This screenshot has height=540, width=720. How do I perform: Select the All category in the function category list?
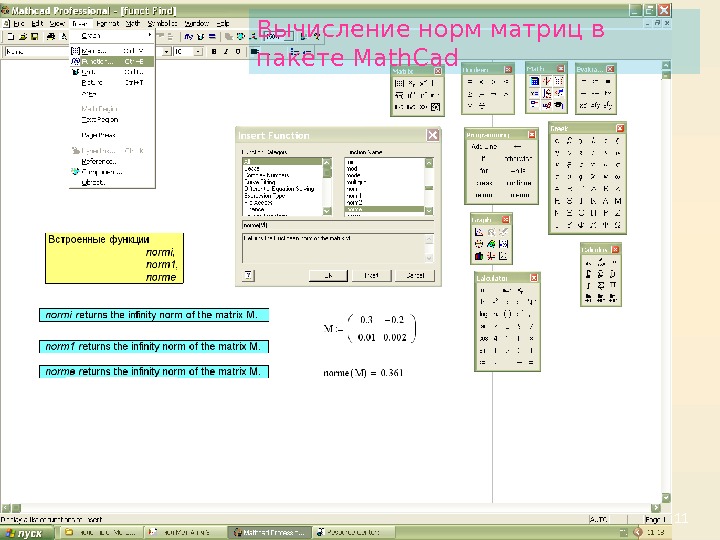coord(283,162)
